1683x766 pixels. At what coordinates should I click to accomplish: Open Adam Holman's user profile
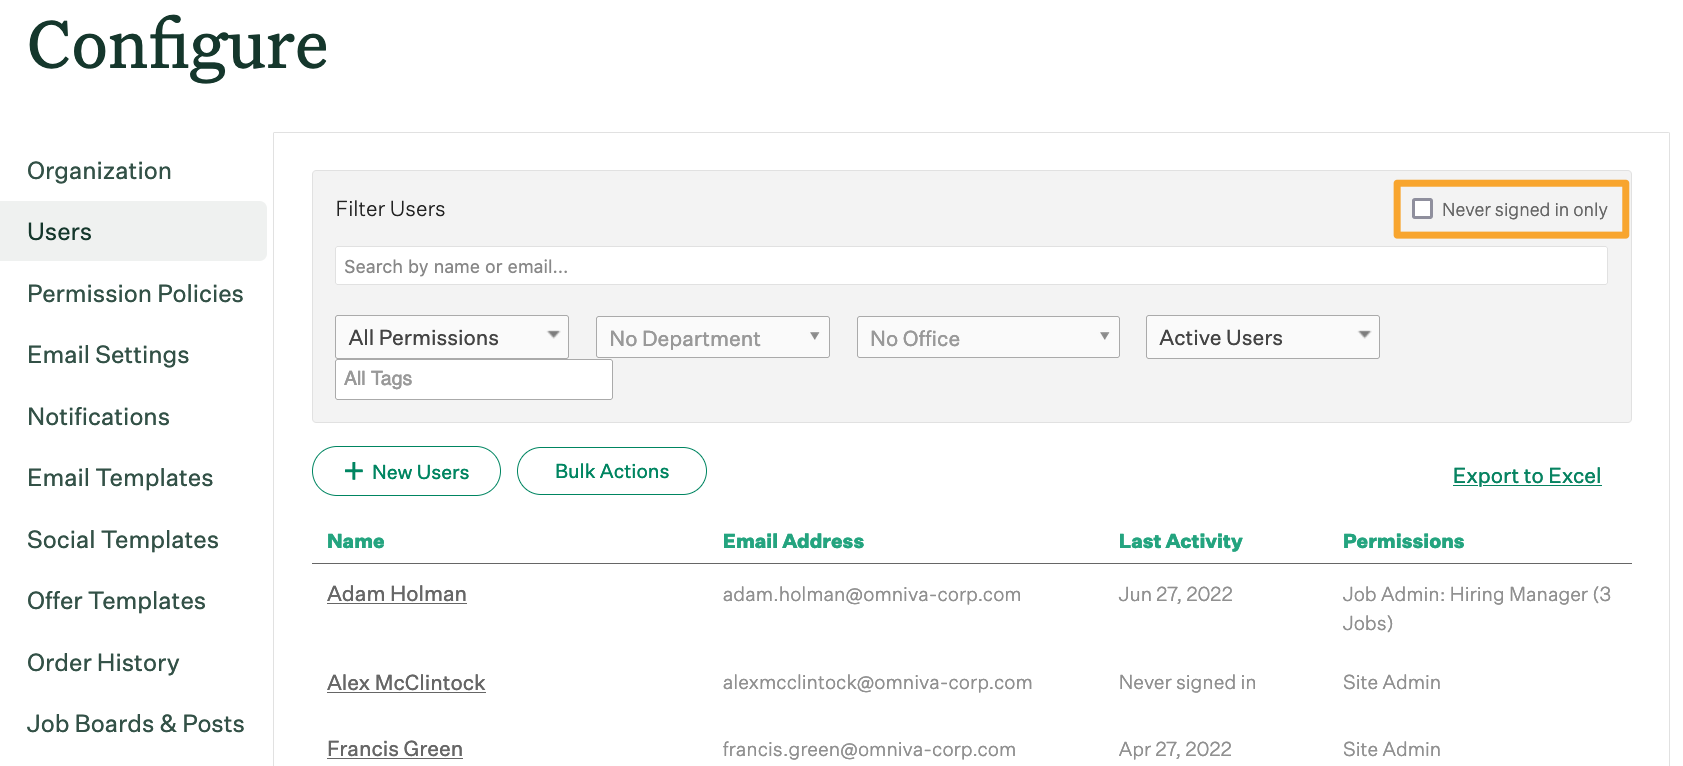[x=396, y=594]
